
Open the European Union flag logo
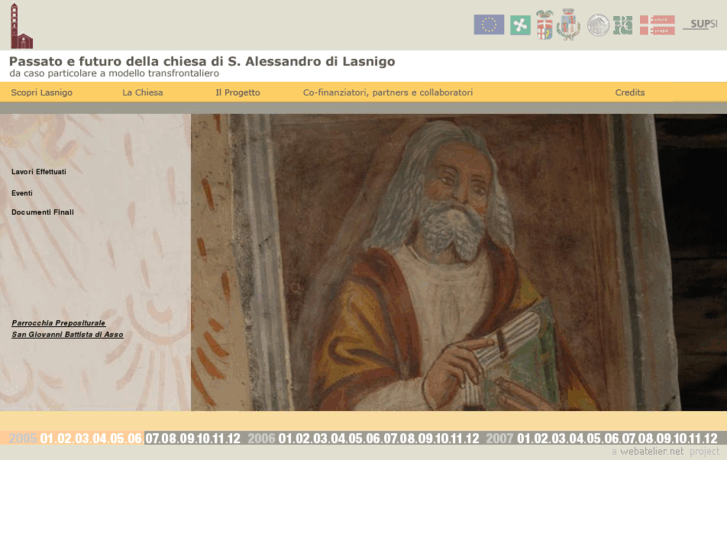coord(489,25)
